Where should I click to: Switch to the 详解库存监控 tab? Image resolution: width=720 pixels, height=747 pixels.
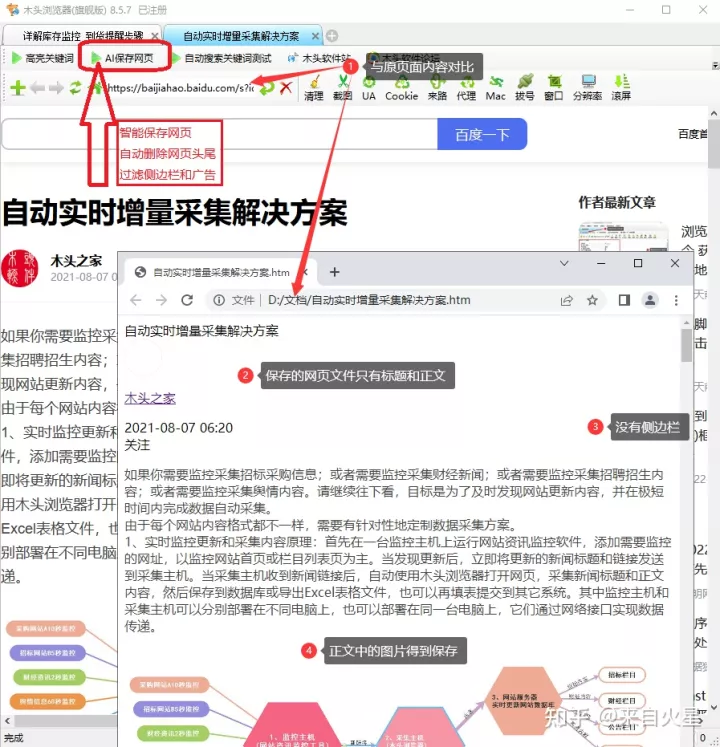(82, 36)
